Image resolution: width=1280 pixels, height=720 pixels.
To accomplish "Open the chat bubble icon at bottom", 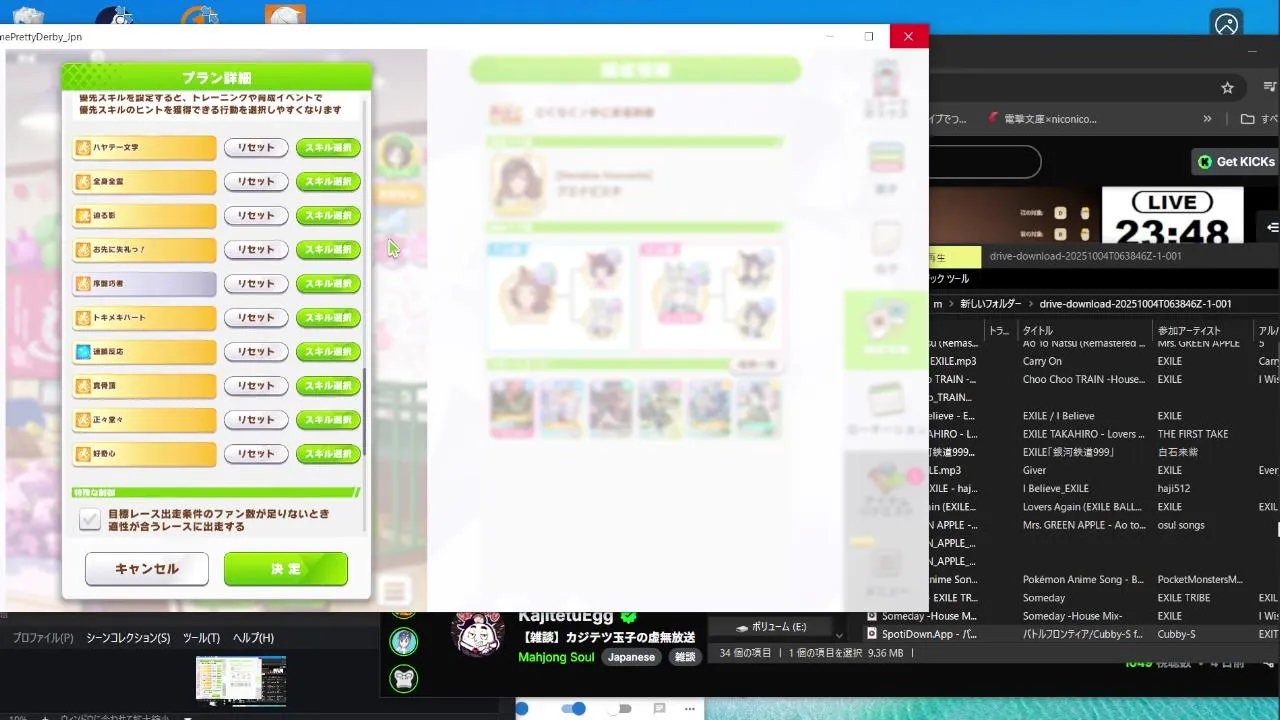I will (x=660, y=709).
